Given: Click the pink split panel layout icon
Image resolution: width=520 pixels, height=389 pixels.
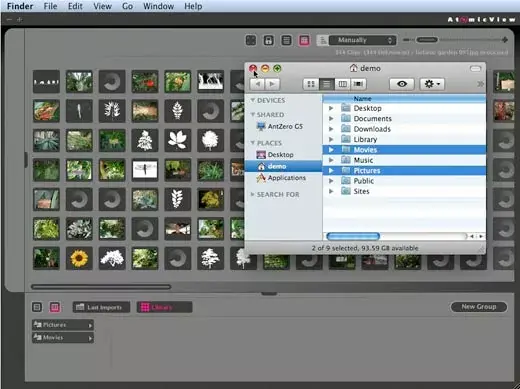Looking at the screenshot, I should pos(55,307).
